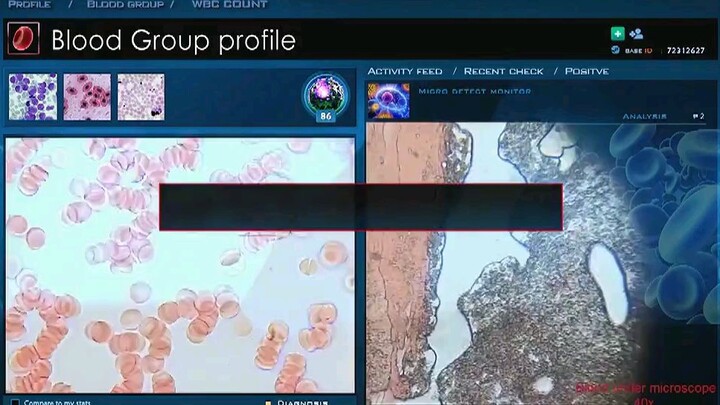Screen dimensions: 720x405
Task: Open the round avatar badge showing 86
Action: click(326, 97)
